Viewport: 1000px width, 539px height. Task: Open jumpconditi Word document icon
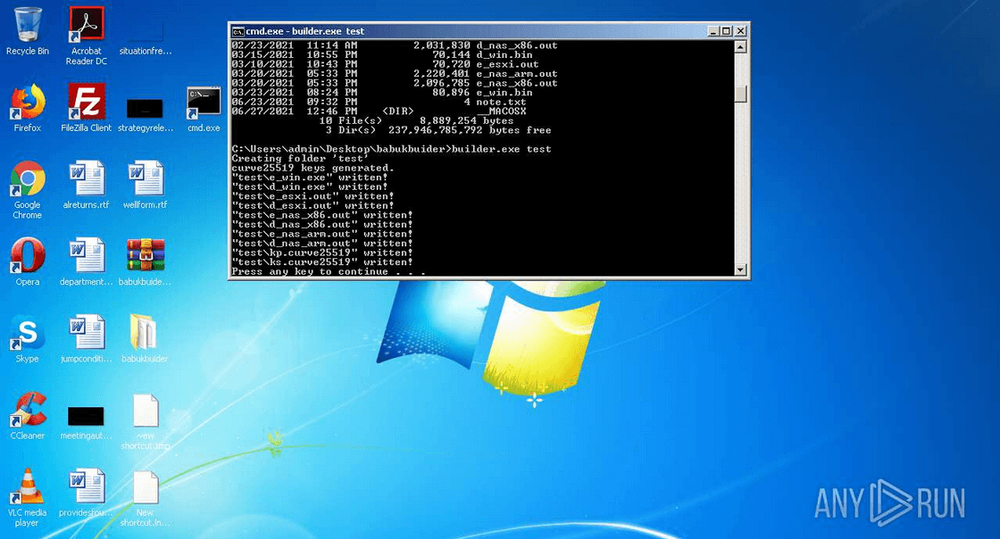[x=87, y=333]
